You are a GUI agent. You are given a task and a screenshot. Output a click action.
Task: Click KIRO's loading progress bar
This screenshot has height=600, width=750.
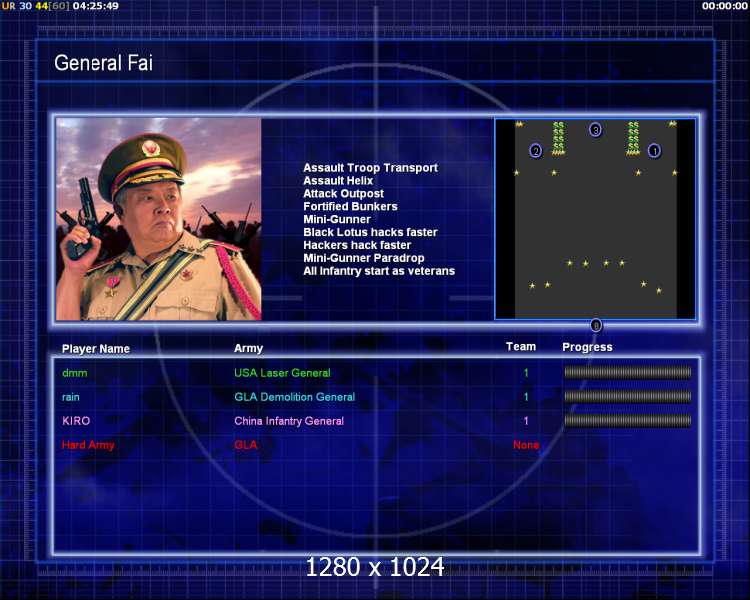[x=628, y=421]
